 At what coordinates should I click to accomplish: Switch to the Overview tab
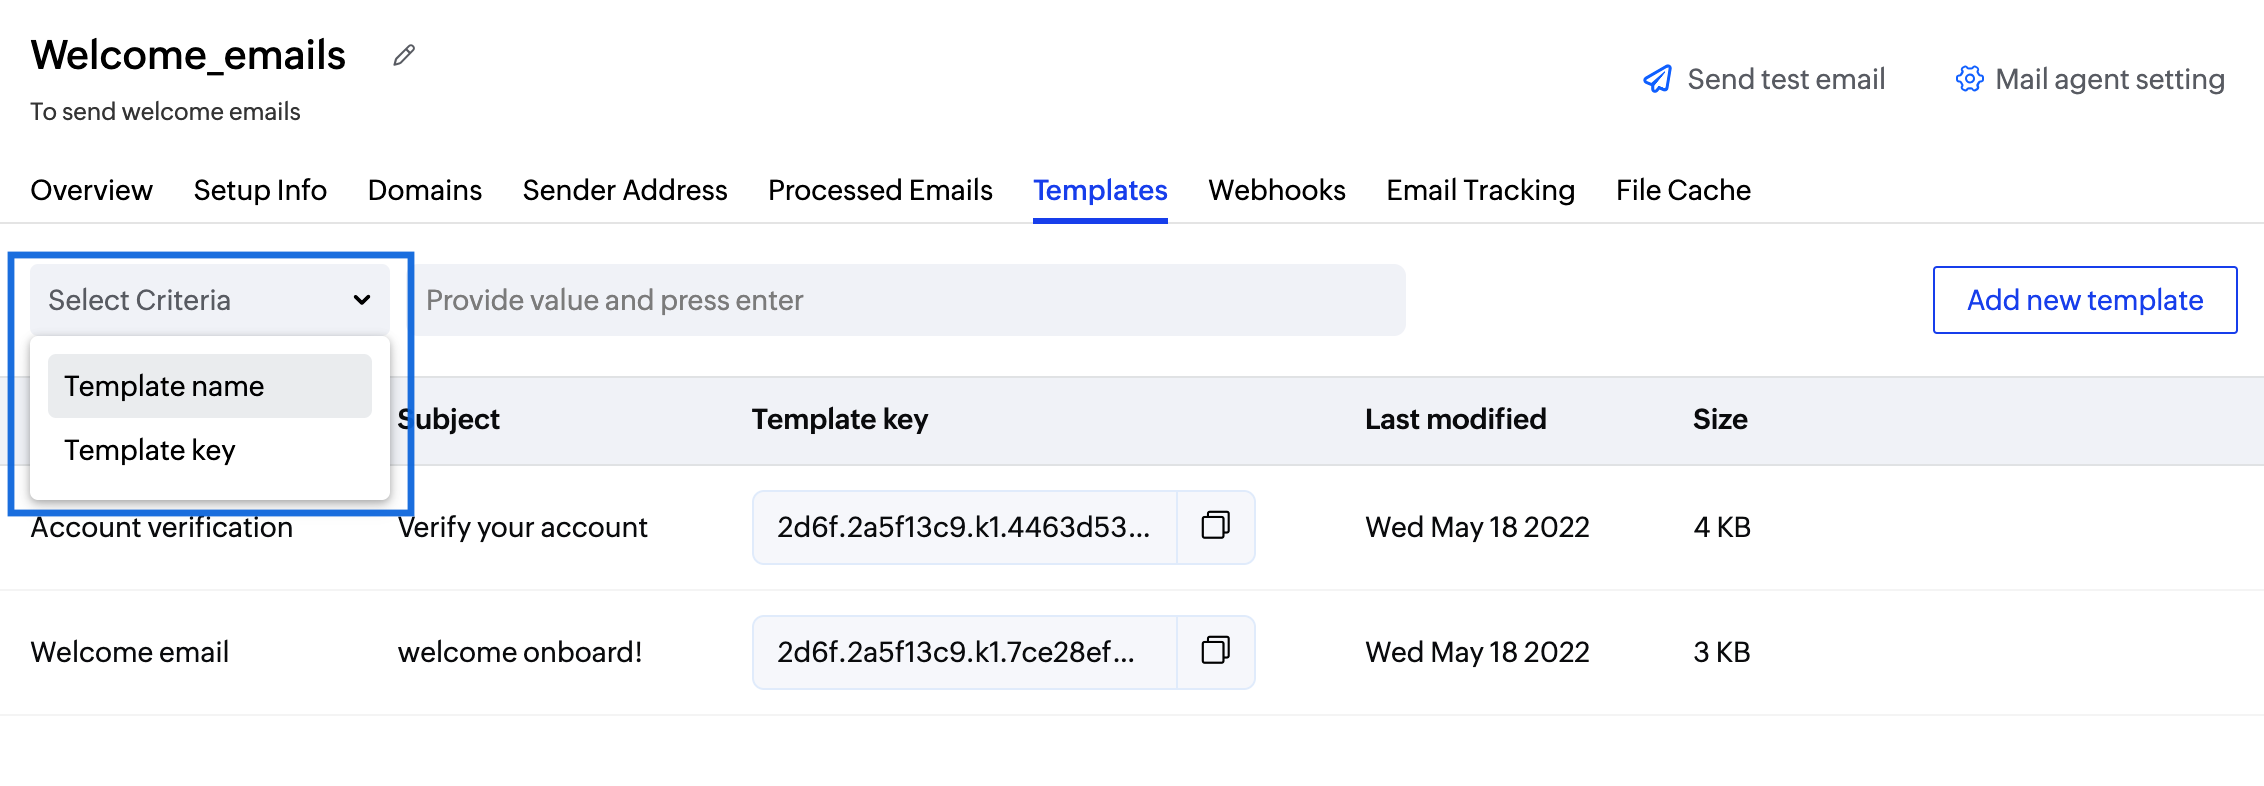coord(92,190)
